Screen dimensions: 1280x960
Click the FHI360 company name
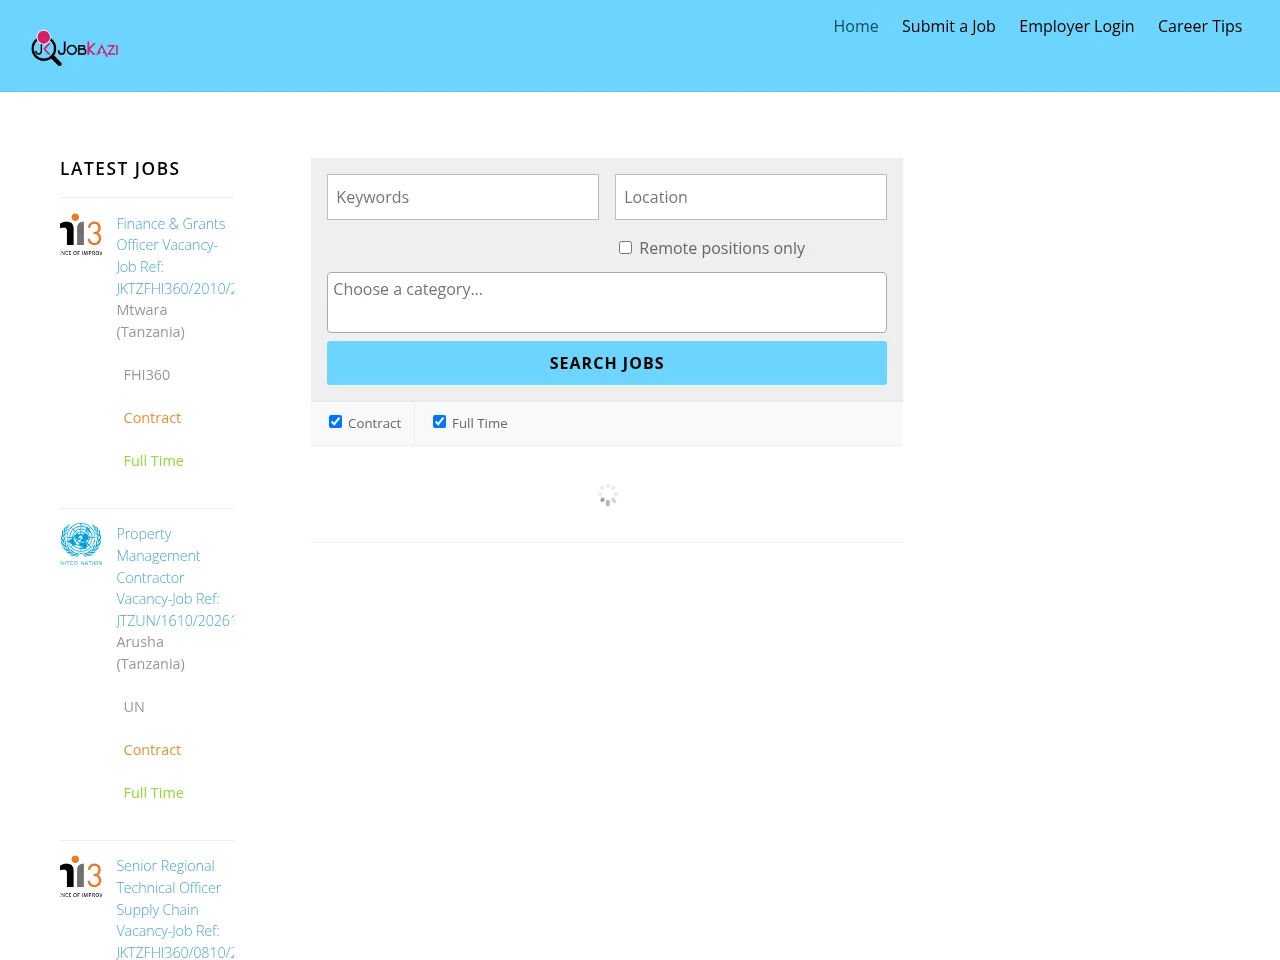147,375
